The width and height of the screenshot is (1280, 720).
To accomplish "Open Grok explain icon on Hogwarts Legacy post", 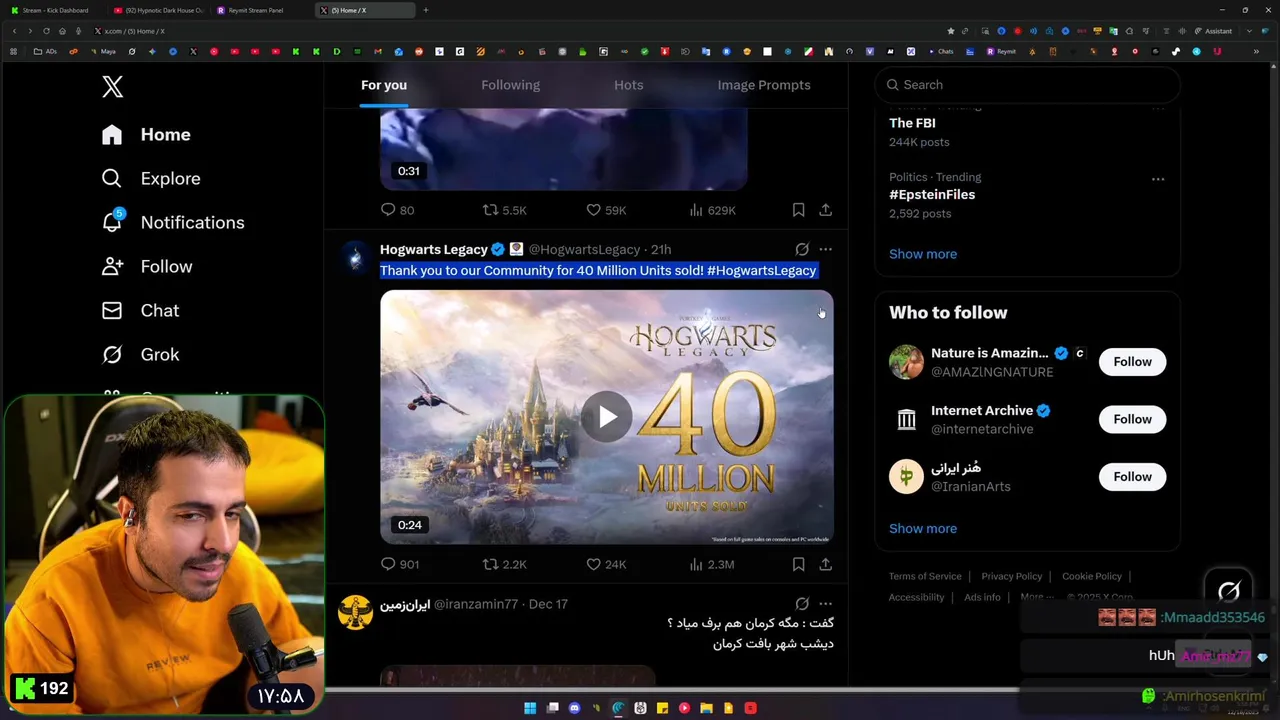I will [x=802, y=249].
